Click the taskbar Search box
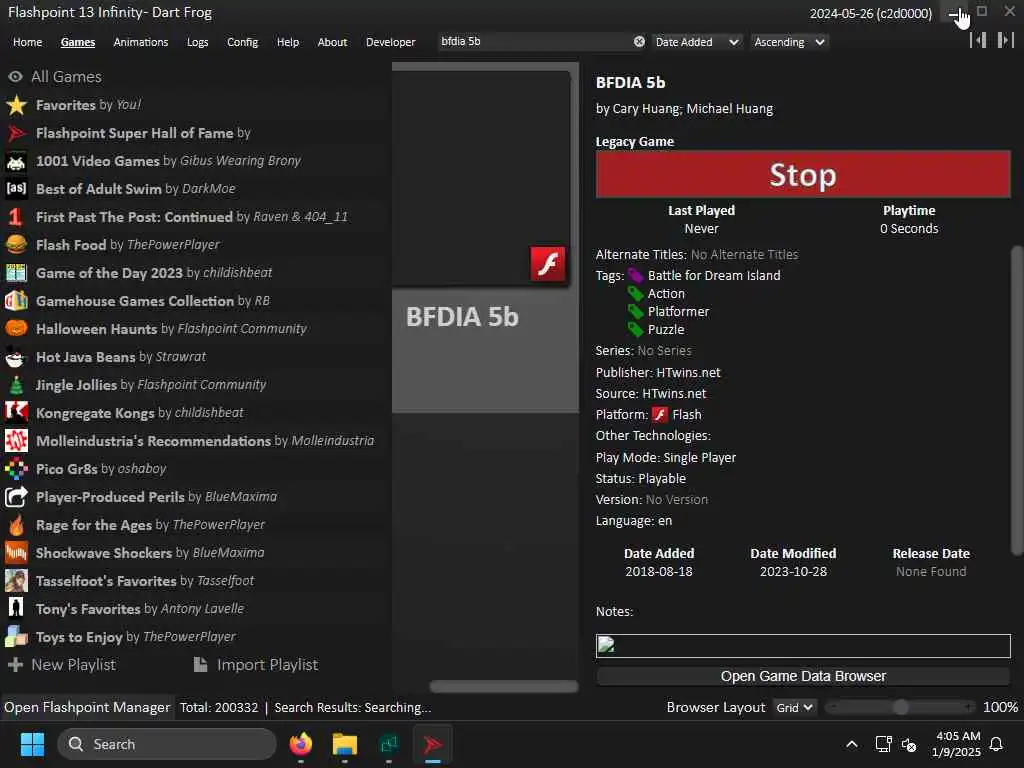Image resolution: width=1024 pixels, height=768 pixels. click(167, 744)
